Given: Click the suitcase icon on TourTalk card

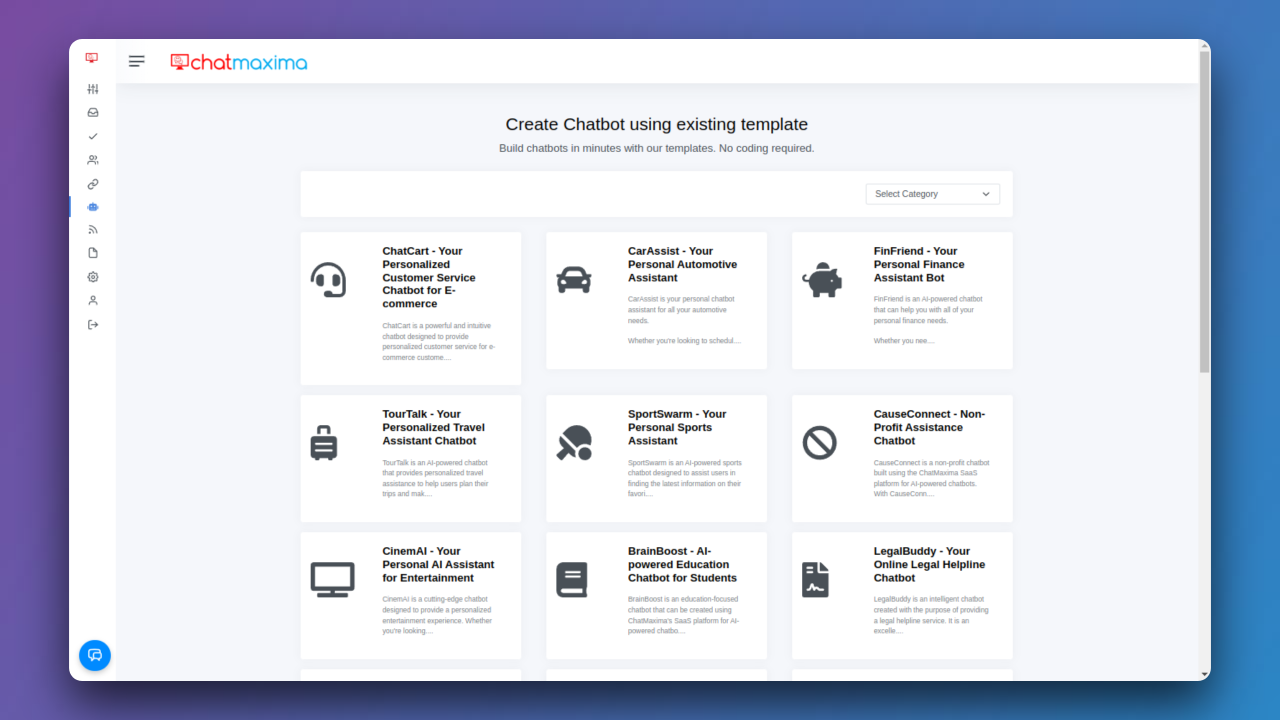Looking at the screenshot, I should (324, 442).
